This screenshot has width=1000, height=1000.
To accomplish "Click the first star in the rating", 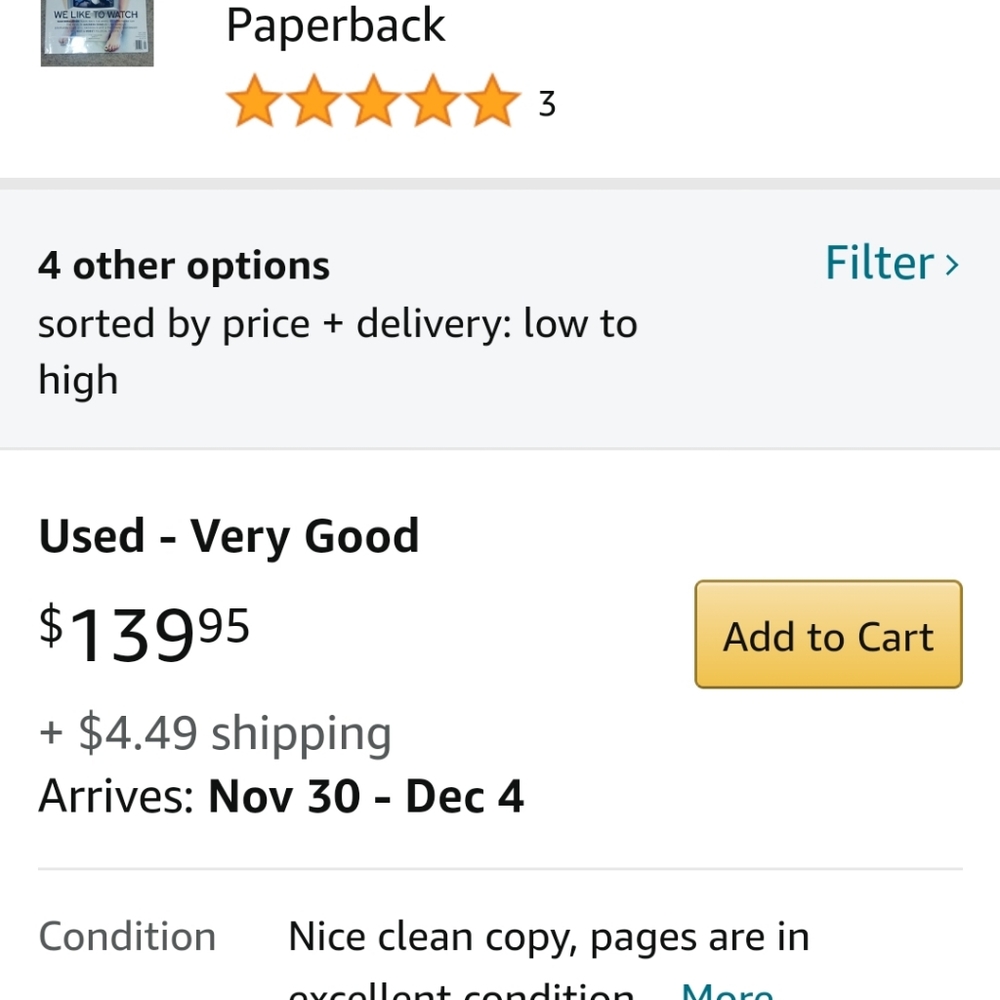I will pyautogui.click(x=254, y=104).
